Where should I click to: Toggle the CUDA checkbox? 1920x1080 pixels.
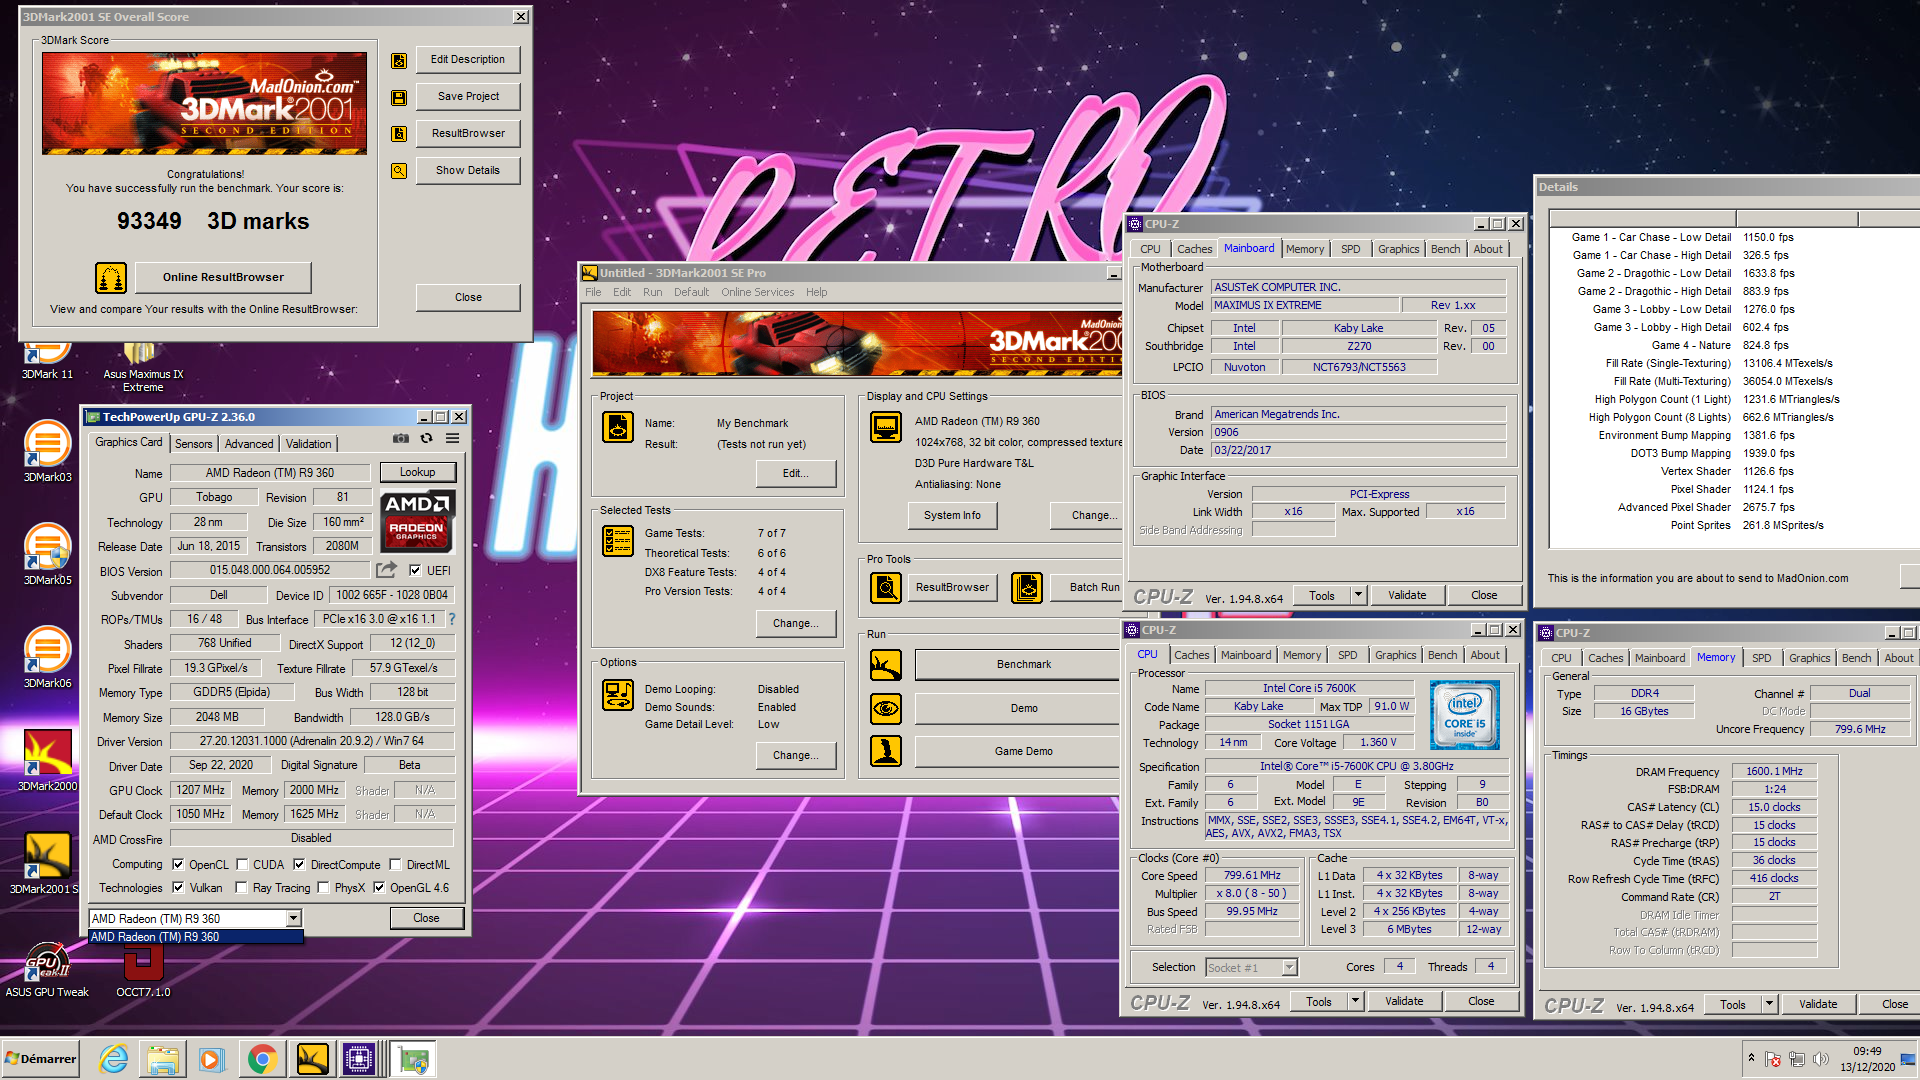point(242,865)
